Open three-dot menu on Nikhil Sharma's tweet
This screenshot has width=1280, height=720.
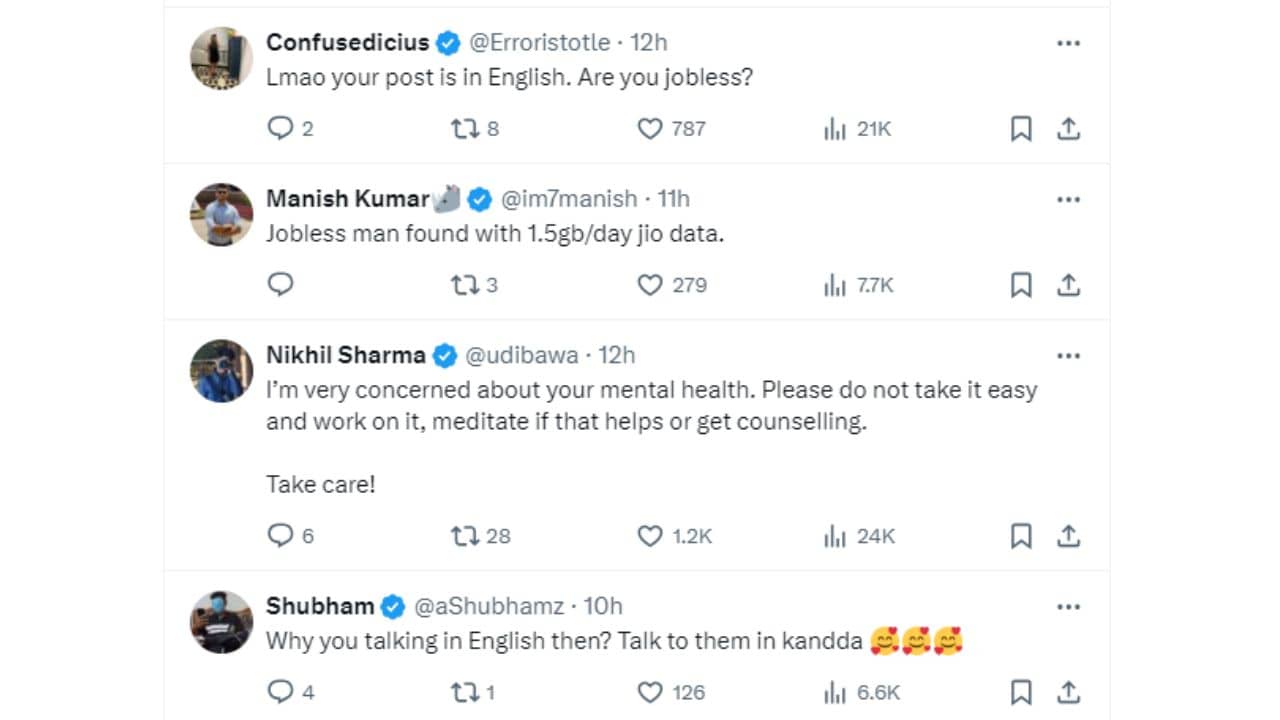coord(1068,355)
